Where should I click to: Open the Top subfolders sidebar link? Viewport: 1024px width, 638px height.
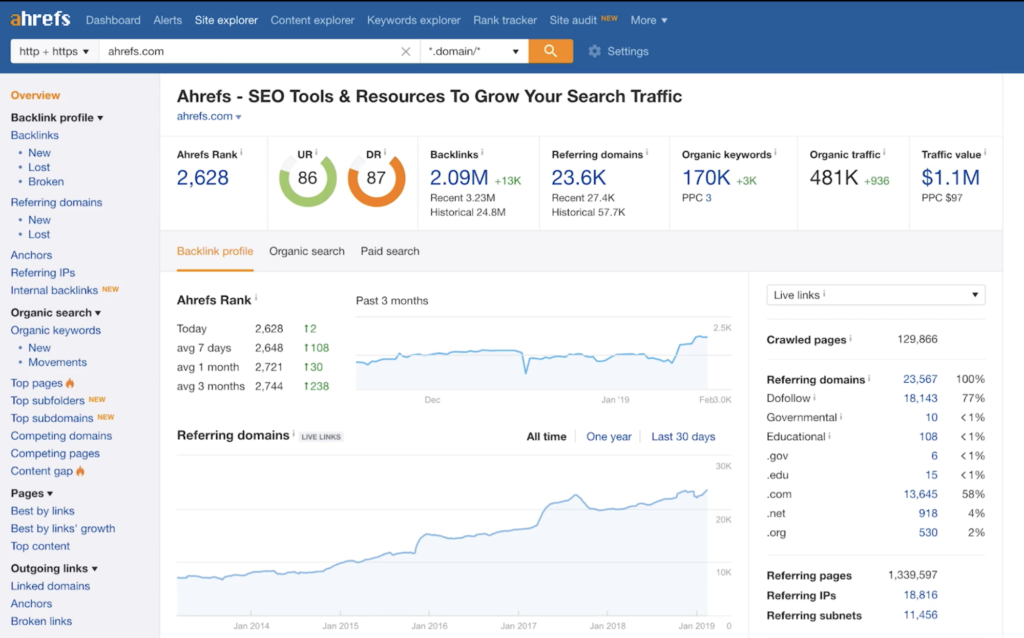click(48, 400)
